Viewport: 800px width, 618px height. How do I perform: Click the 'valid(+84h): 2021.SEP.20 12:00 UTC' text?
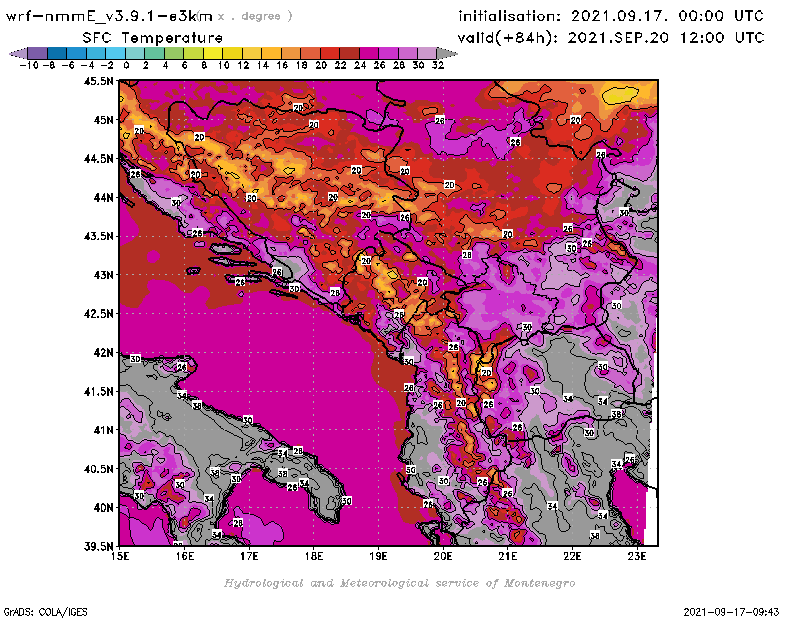tap(611, 38)
